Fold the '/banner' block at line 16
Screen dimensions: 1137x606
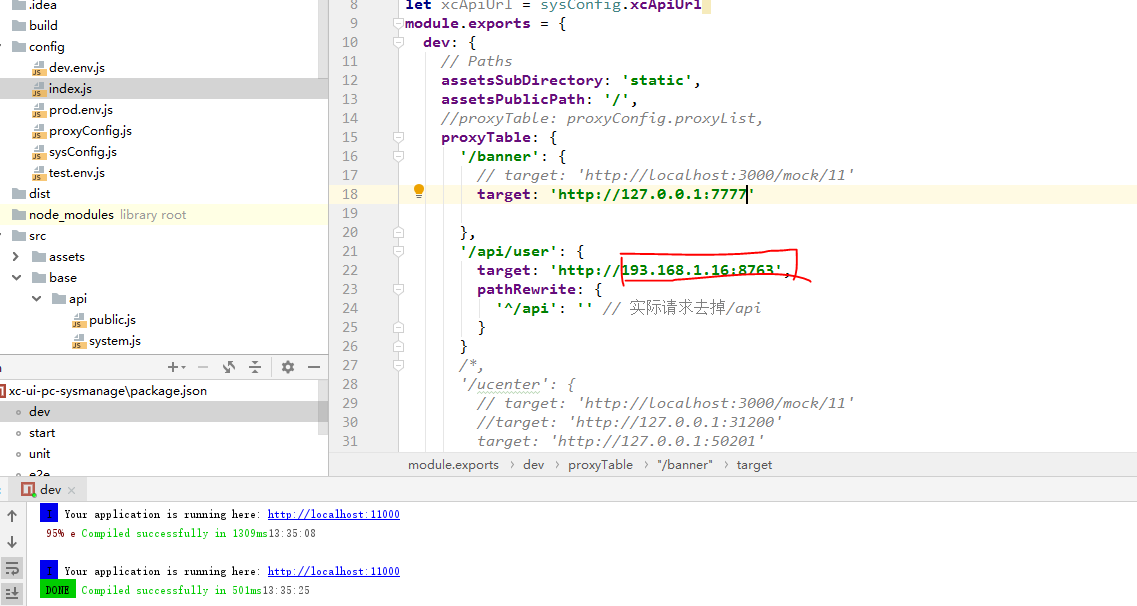point(398,156)
